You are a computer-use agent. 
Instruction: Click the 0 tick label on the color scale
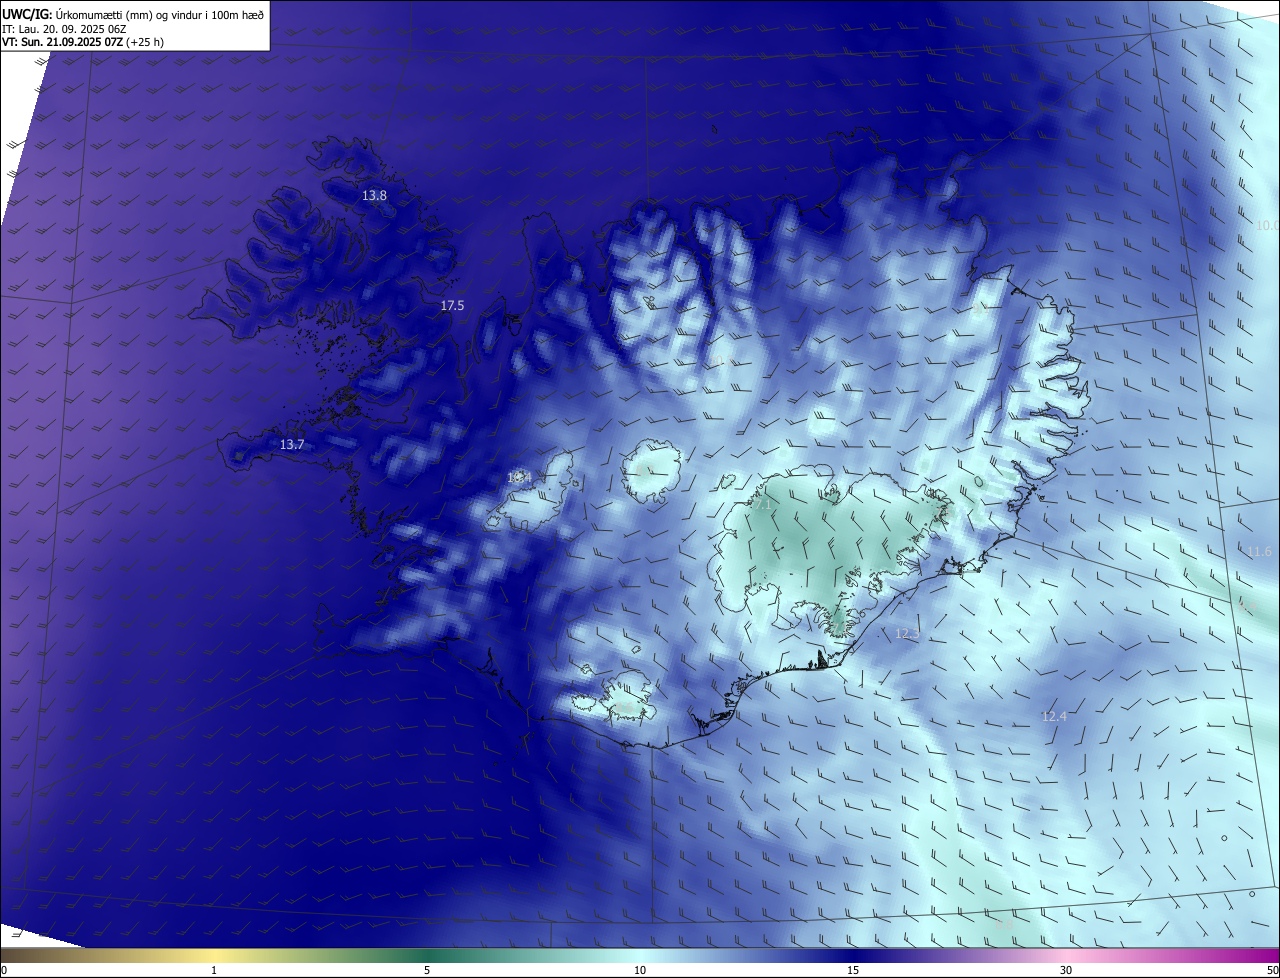tap(4, 970)
